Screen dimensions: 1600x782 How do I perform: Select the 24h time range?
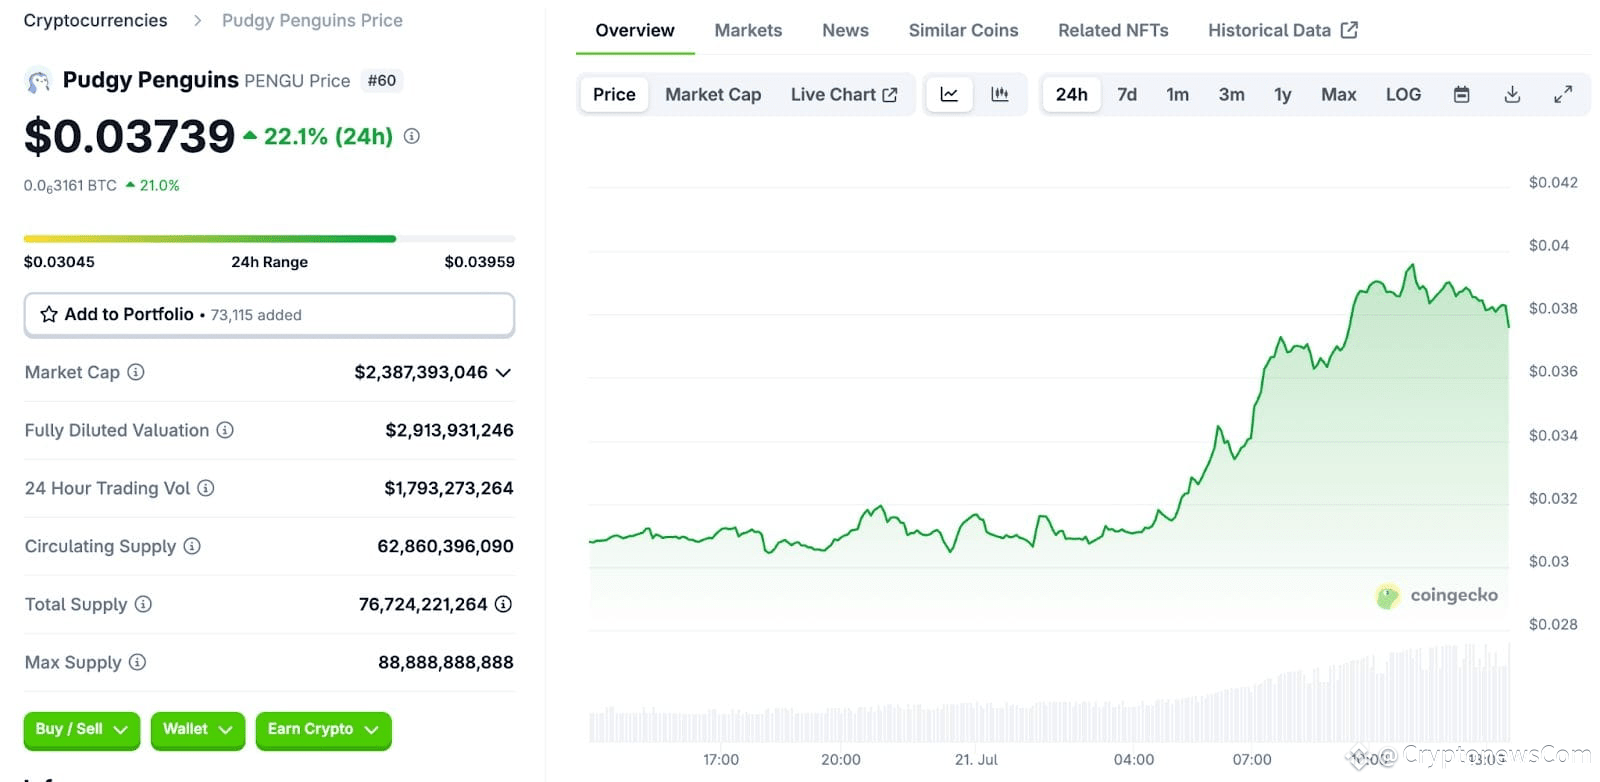pos(1071,94)
